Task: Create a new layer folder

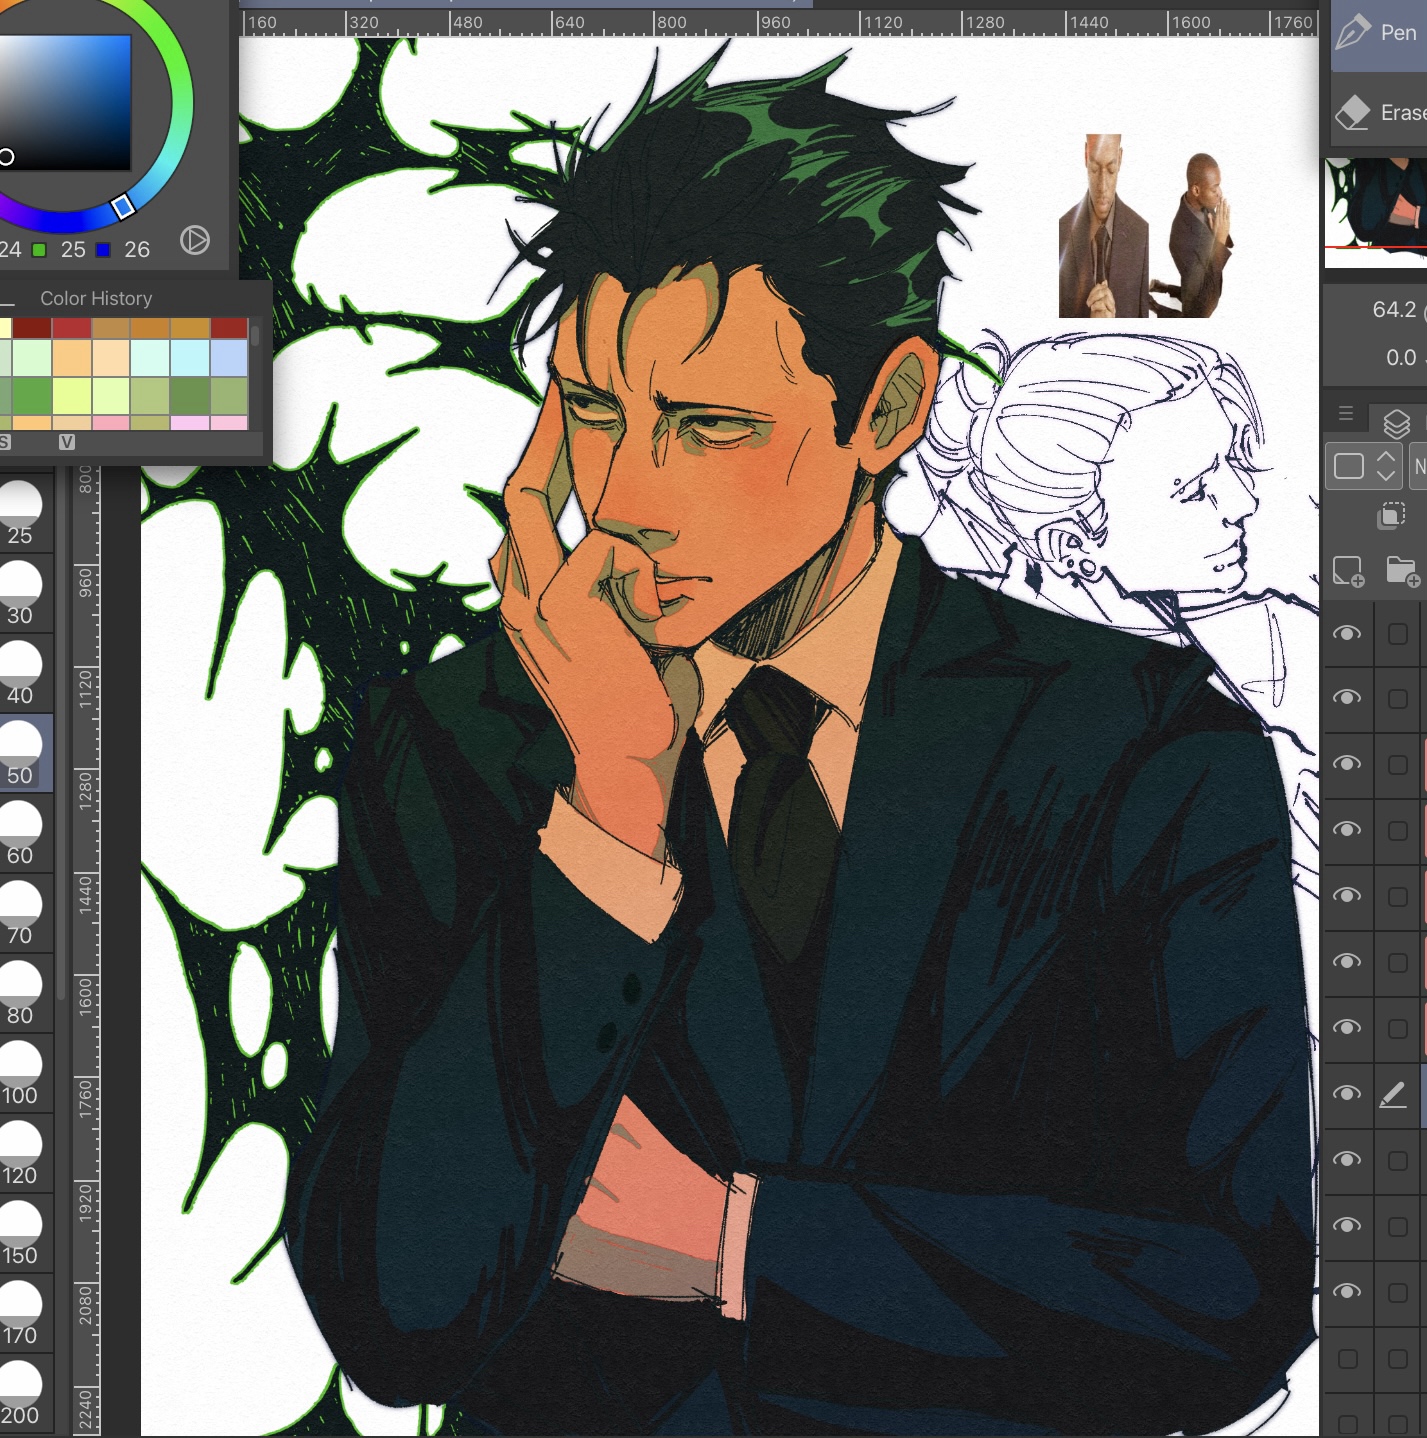Action: (x=1402, y=571)
